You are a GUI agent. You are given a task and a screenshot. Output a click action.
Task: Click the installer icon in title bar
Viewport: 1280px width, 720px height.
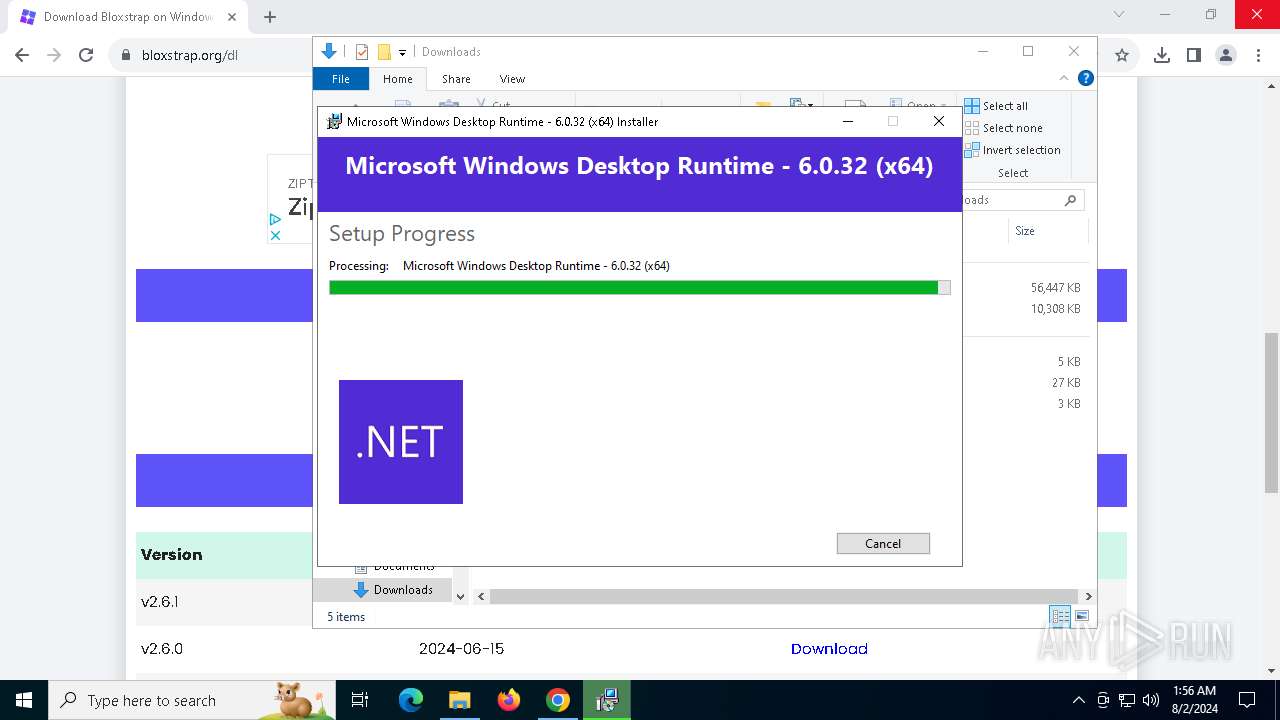click(x=334, y=122)
